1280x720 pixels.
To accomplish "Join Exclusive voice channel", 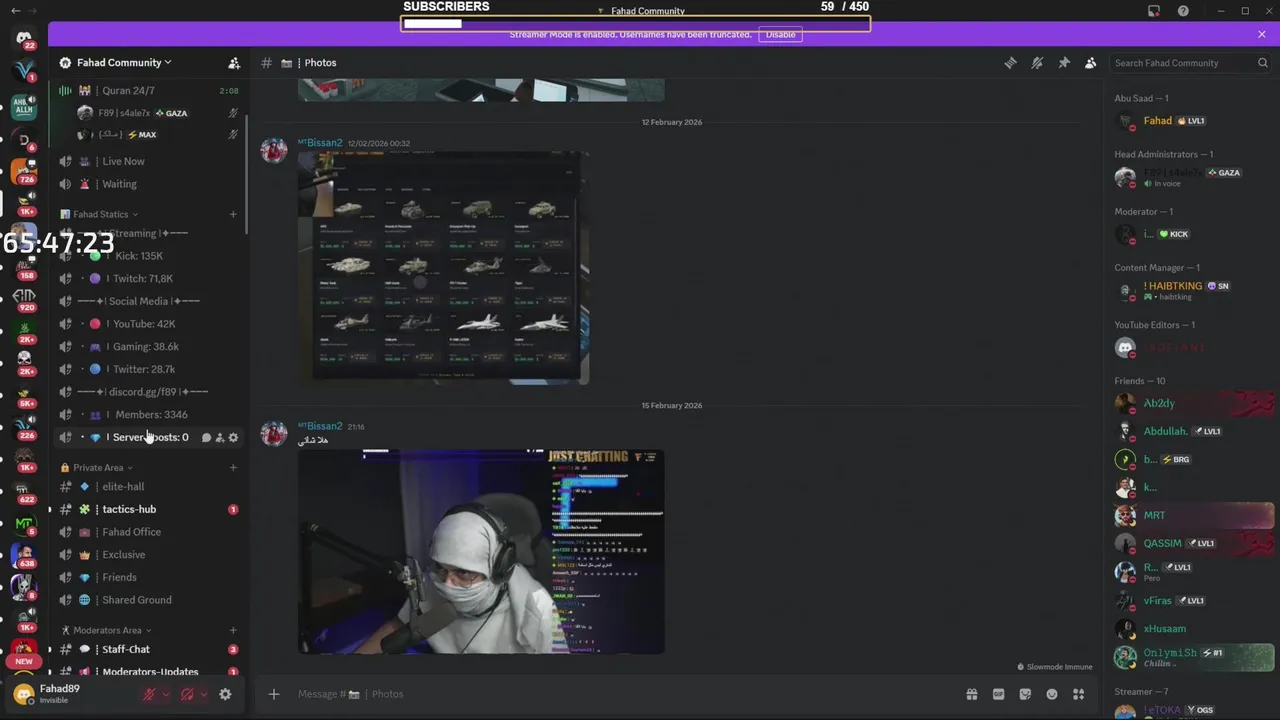I will tap(148, 555).
